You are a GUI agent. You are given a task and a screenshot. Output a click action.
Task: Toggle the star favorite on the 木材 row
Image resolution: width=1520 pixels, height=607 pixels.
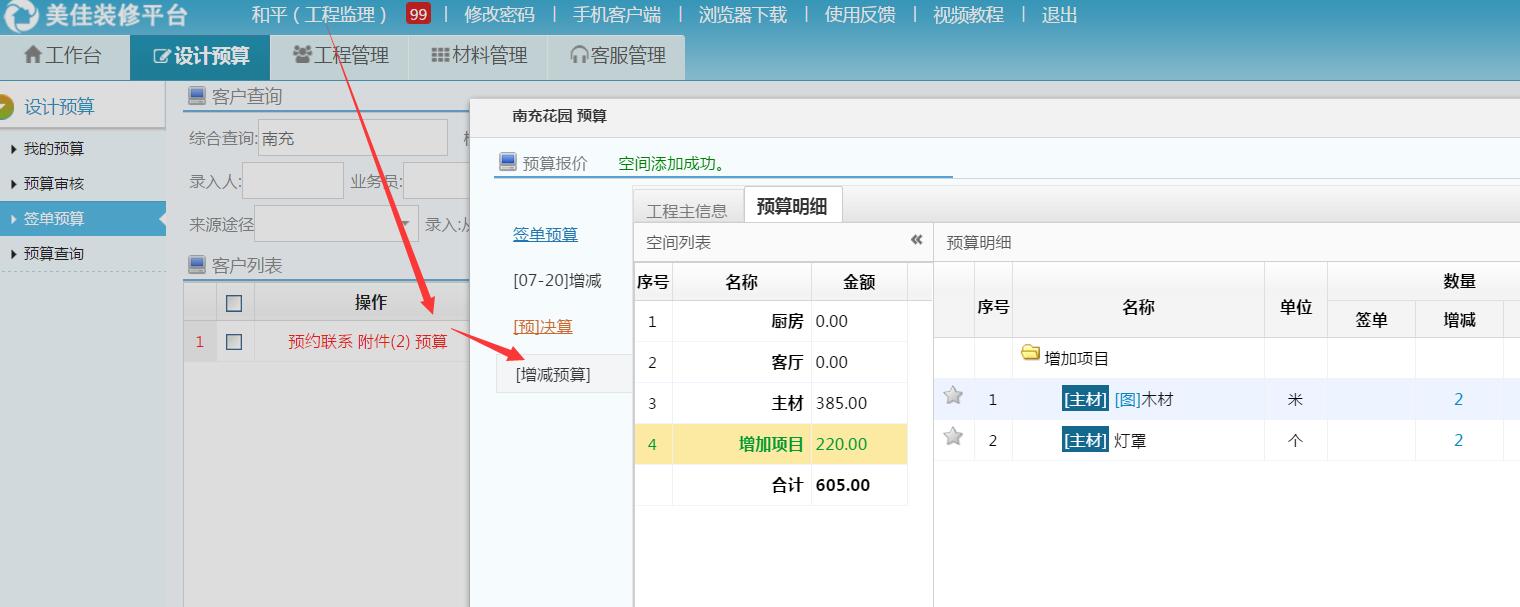(953, 394)
